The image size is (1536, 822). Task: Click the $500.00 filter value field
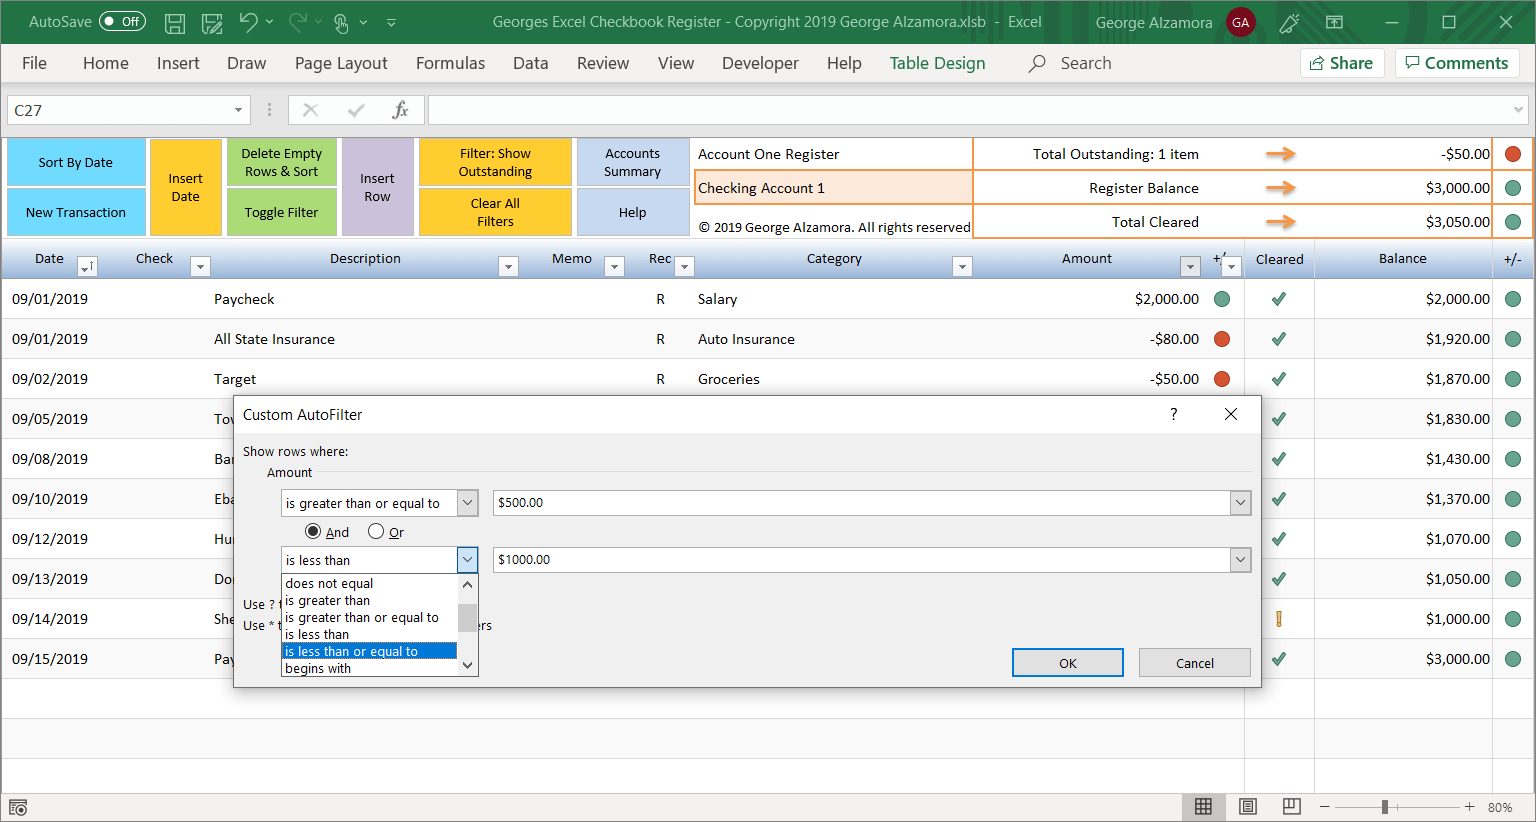point(860,503)
